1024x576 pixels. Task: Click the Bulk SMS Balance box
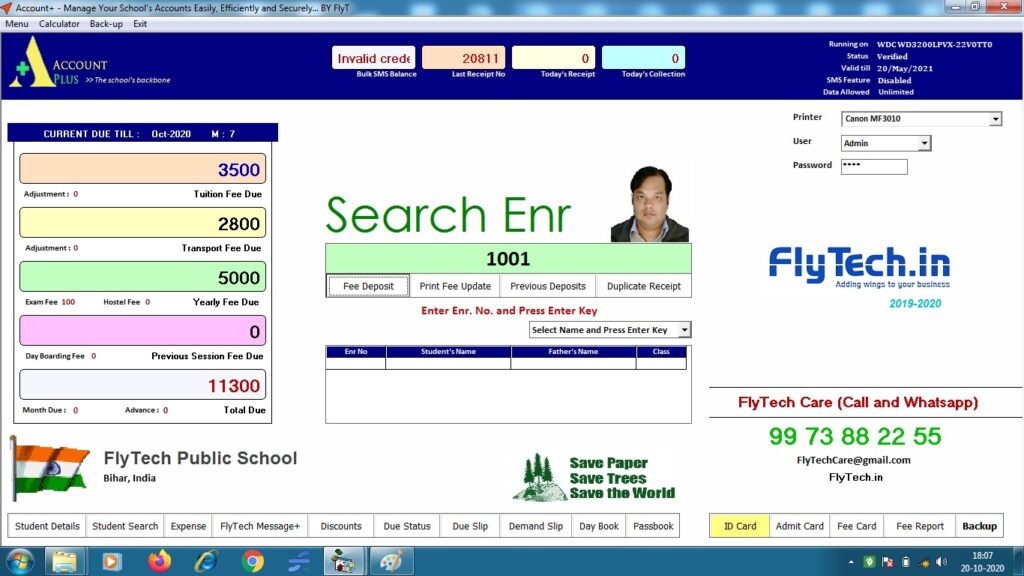[x=374, y=58]
